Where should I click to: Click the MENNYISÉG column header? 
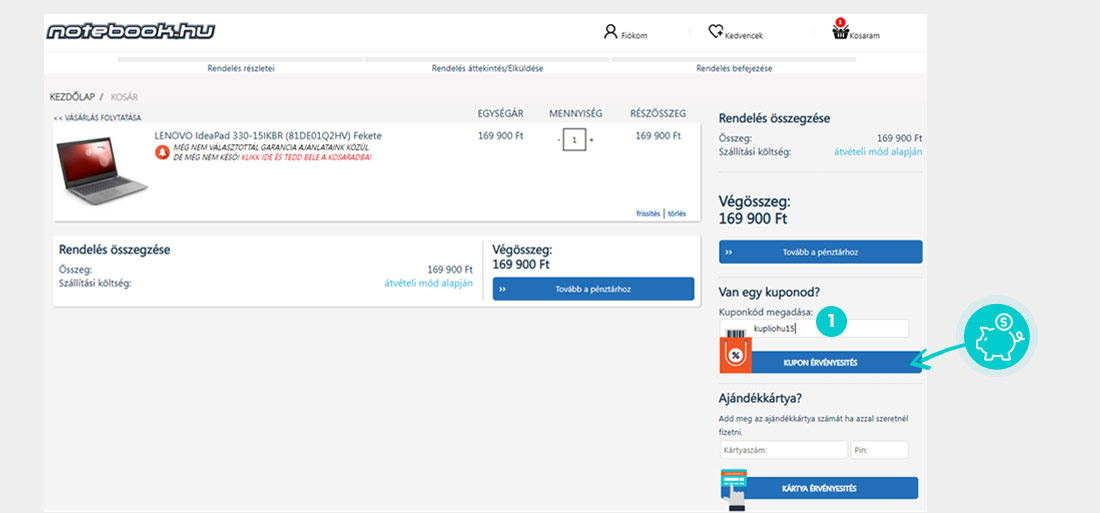click(x=575, y=113)
